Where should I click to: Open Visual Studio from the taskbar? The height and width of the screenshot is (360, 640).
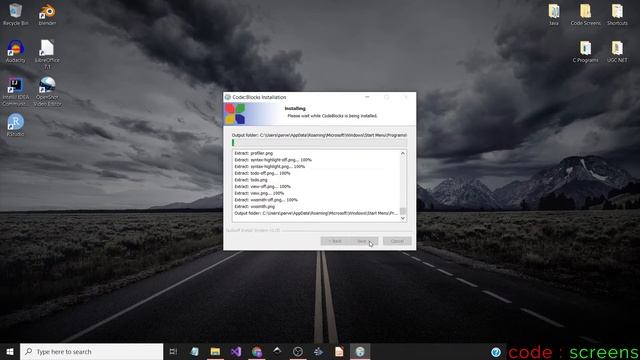236,351
